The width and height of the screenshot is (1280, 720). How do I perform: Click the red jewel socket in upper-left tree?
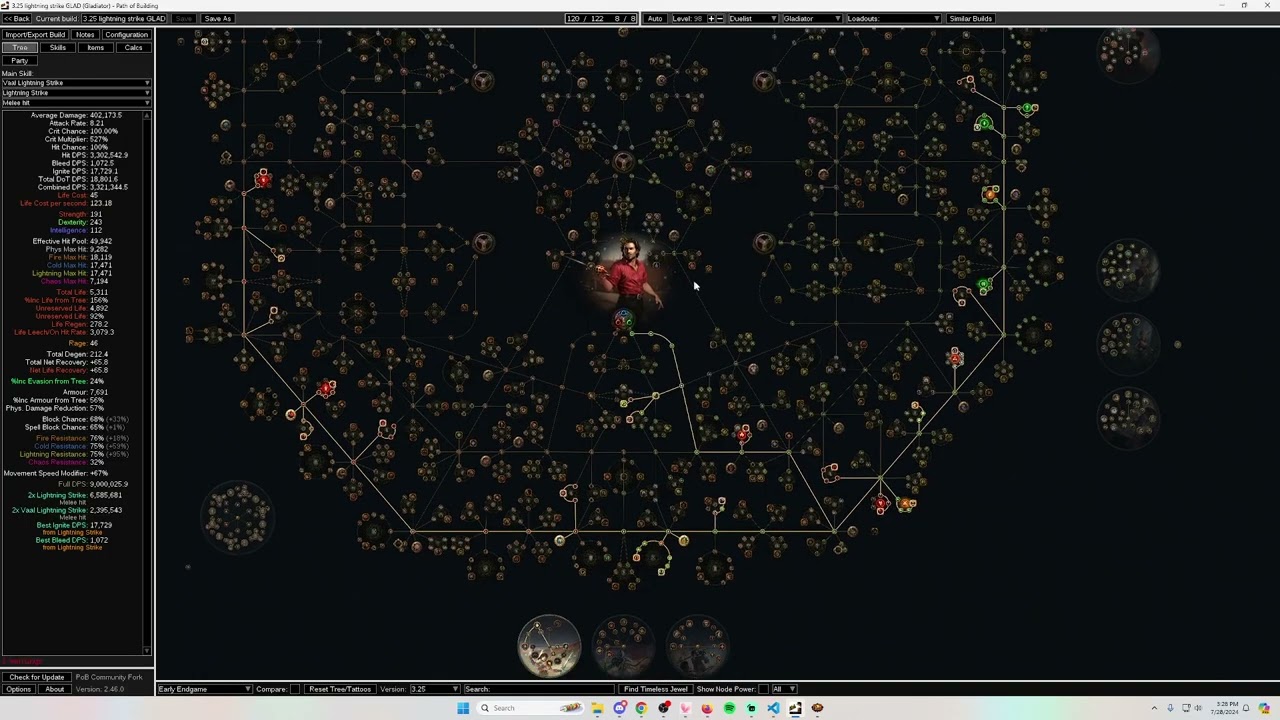click(x=262, y=179)
